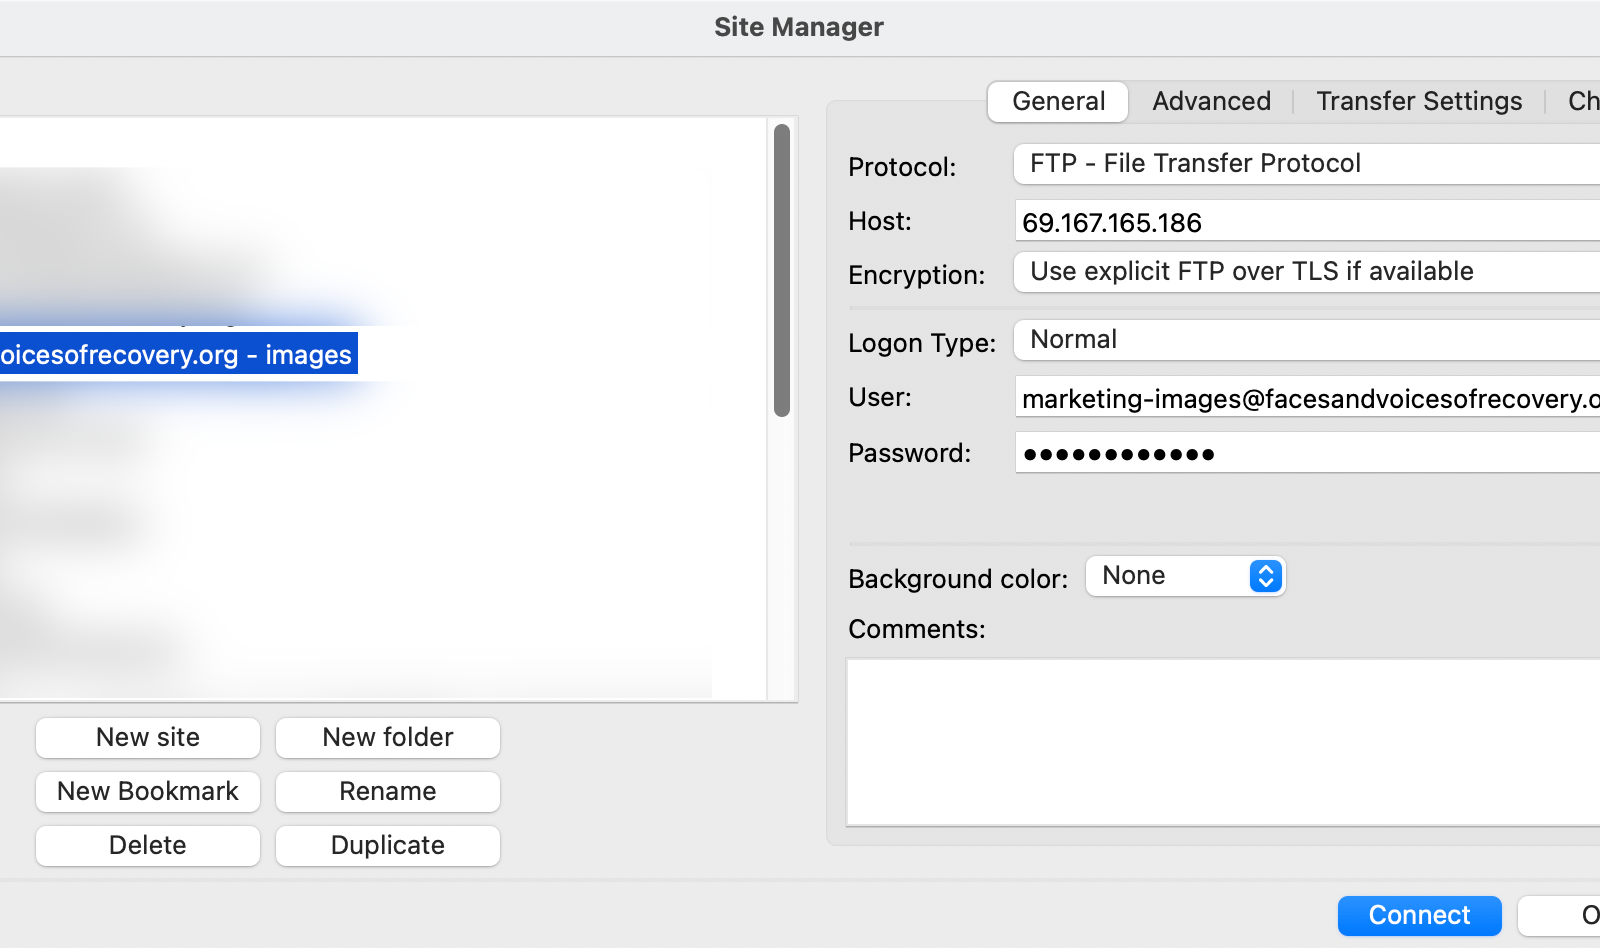Select the voicesofrecovery.org - images site entry

point(176,355)
